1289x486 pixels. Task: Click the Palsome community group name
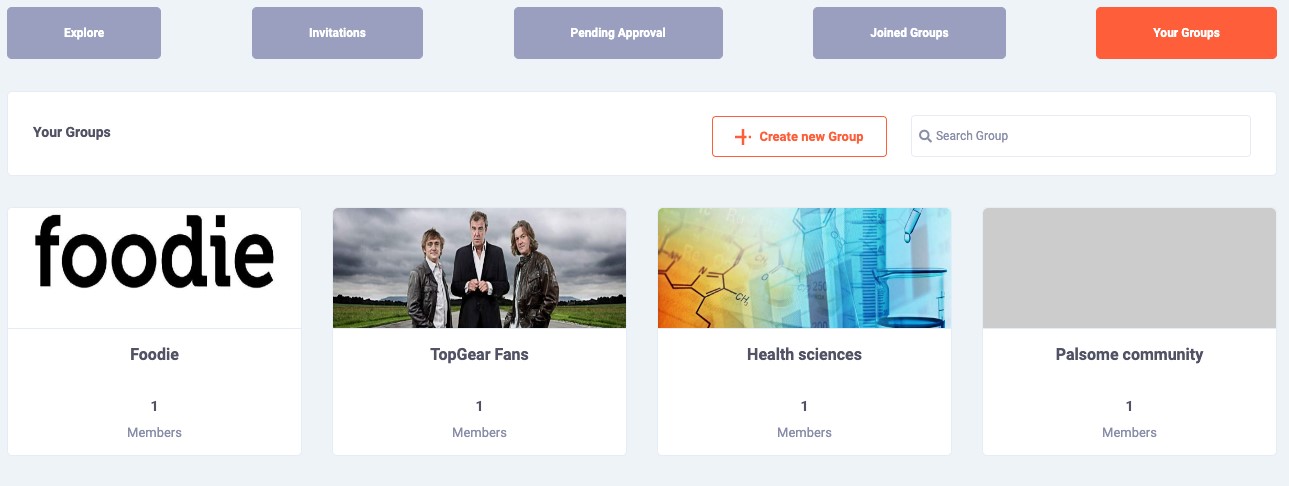pos(1129,354)
